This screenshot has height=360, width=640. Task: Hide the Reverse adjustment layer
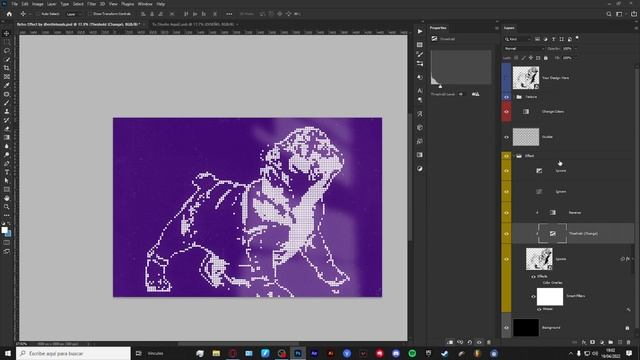(x=506, y=213)
